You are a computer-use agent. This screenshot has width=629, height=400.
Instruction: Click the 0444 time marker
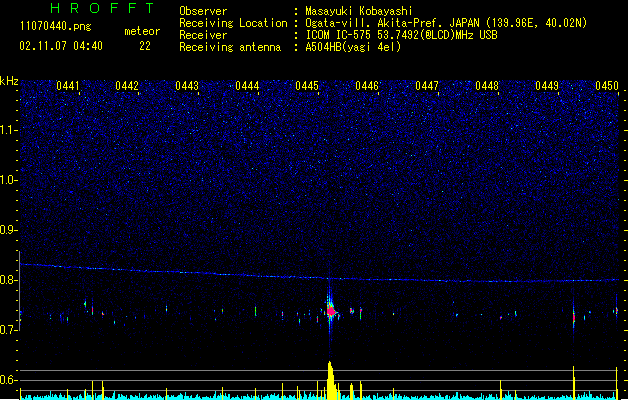[247, 86]
